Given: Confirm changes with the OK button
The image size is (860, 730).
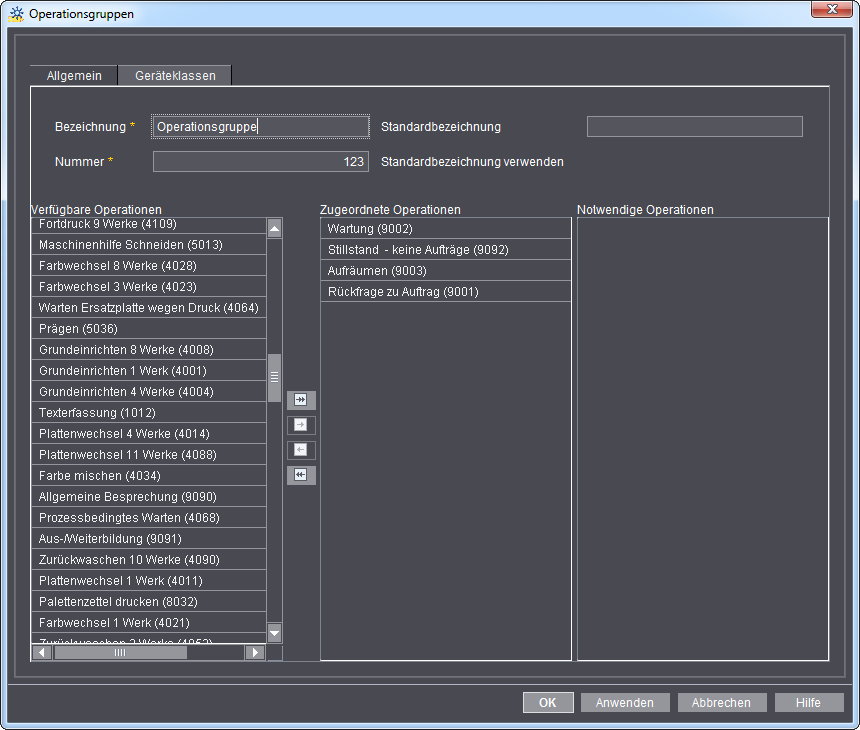Looking at the screenshot, I should 548,702.
